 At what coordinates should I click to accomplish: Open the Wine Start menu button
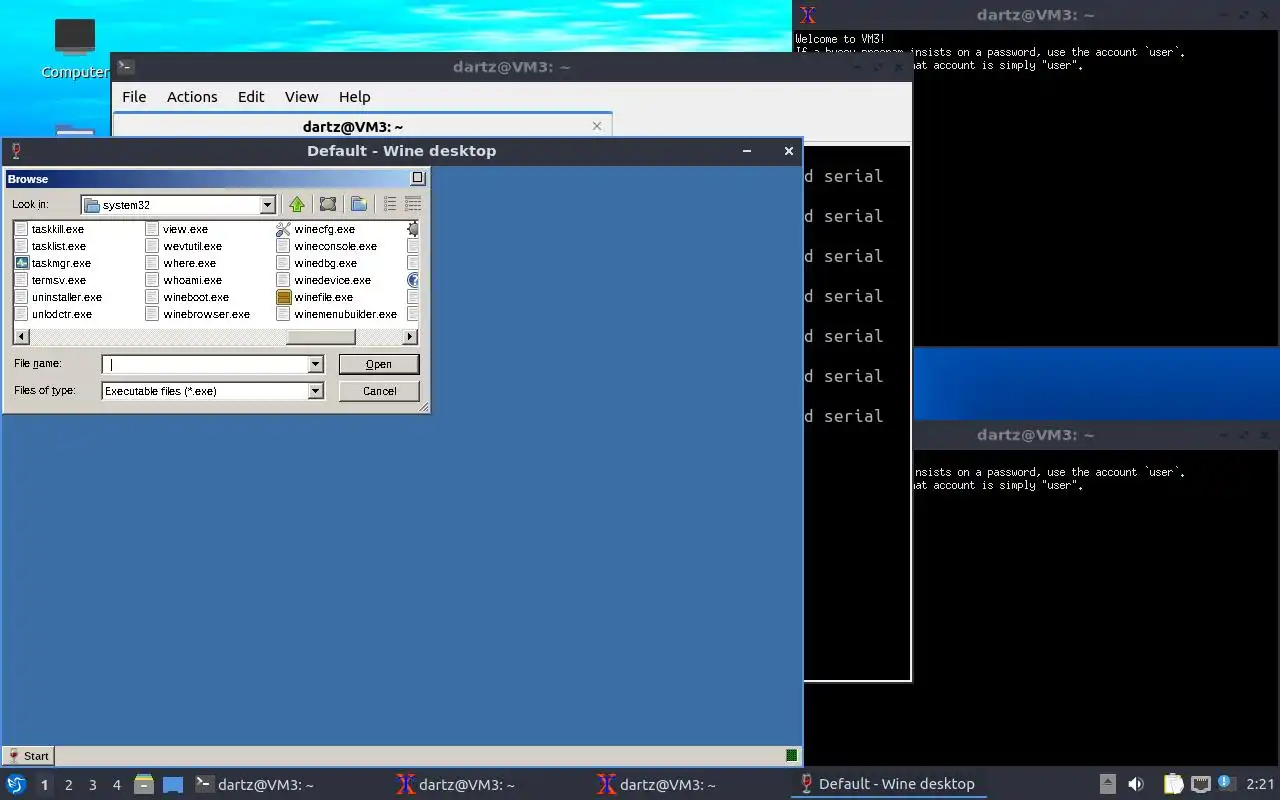(29, 756)
